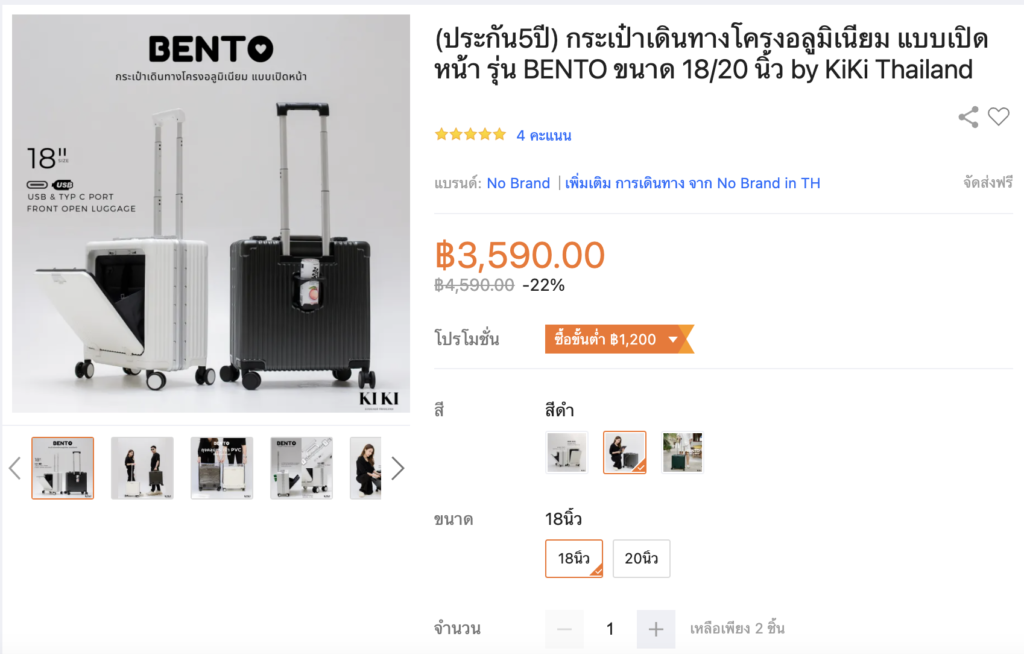Increase quantity with plus button
Image resolution: width=1024 pixels, height=654 pixels.
pyautogui.click(x=656, y=629)
